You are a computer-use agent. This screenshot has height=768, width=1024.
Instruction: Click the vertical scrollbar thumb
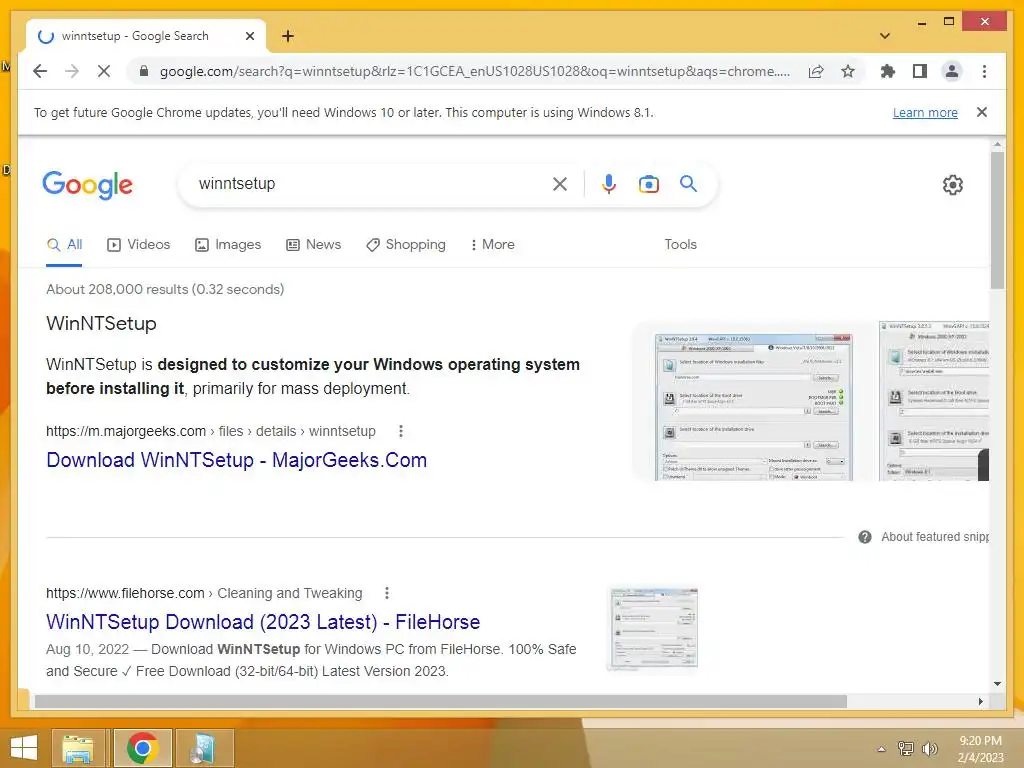coord(997,220)
